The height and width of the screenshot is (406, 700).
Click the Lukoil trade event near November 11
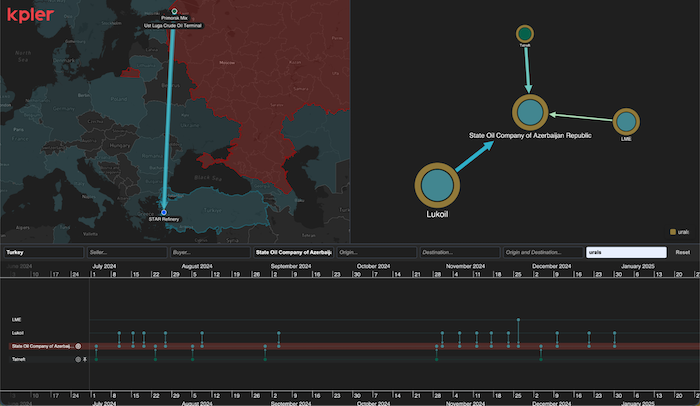(476, 333)
